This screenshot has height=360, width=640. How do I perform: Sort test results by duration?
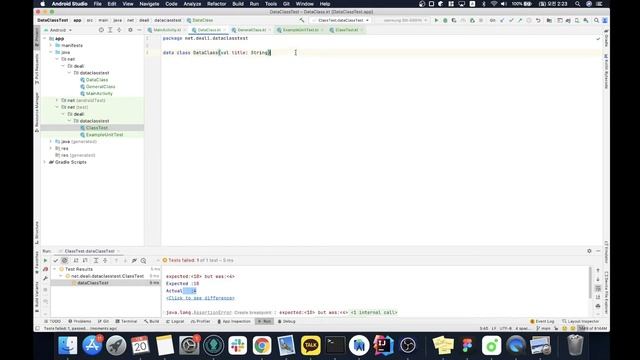pyautogui.click(x=85, y=260)
